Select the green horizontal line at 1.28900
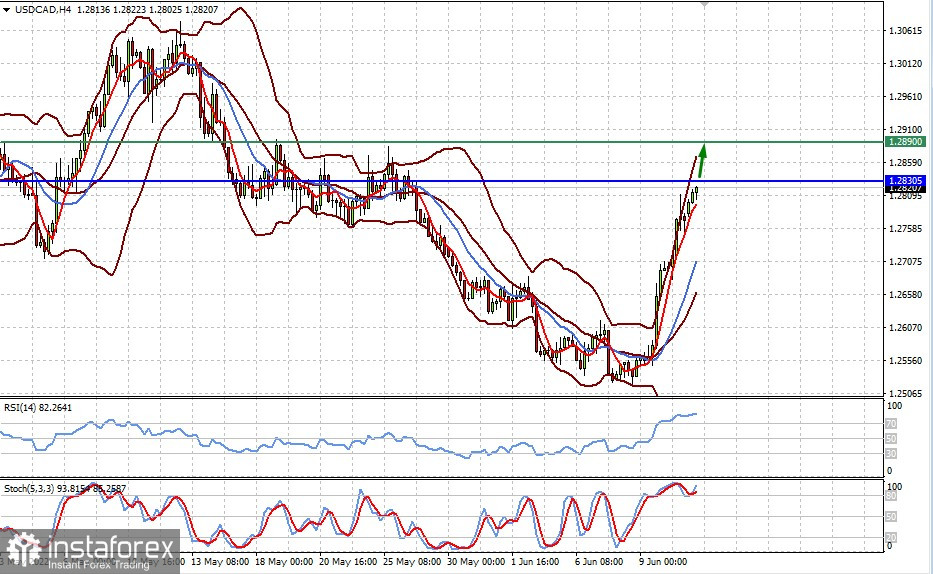The image size is (933, 574). [400, 141]
